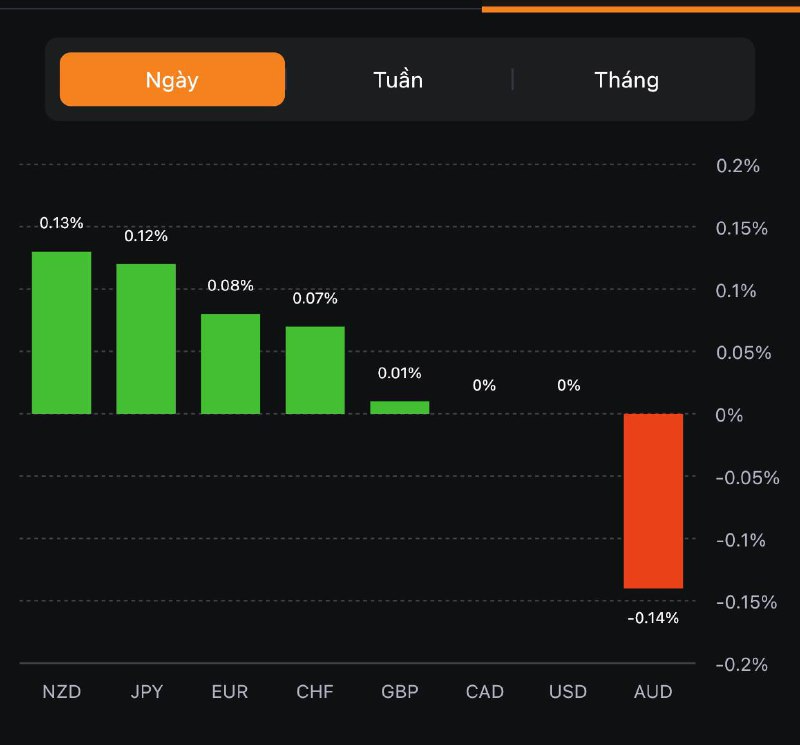
Task: Click the 0.13% value above NZD
Action: click(61, 223)
